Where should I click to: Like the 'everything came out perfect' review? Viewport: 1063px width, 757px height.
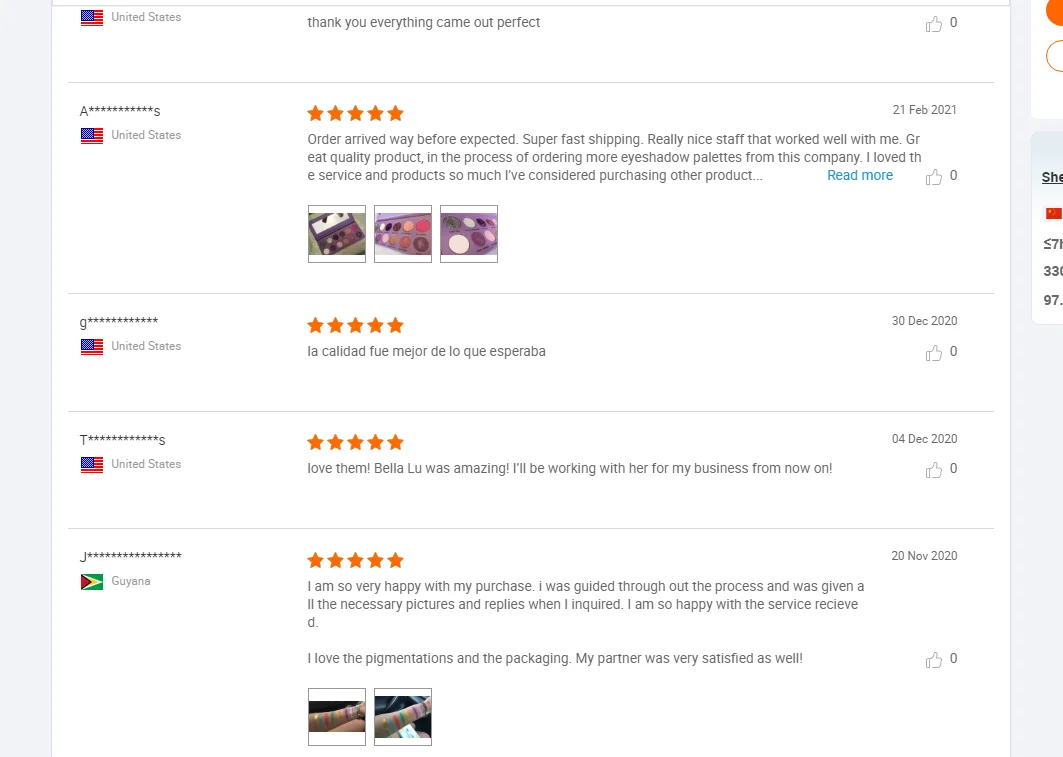click(934, 24)
